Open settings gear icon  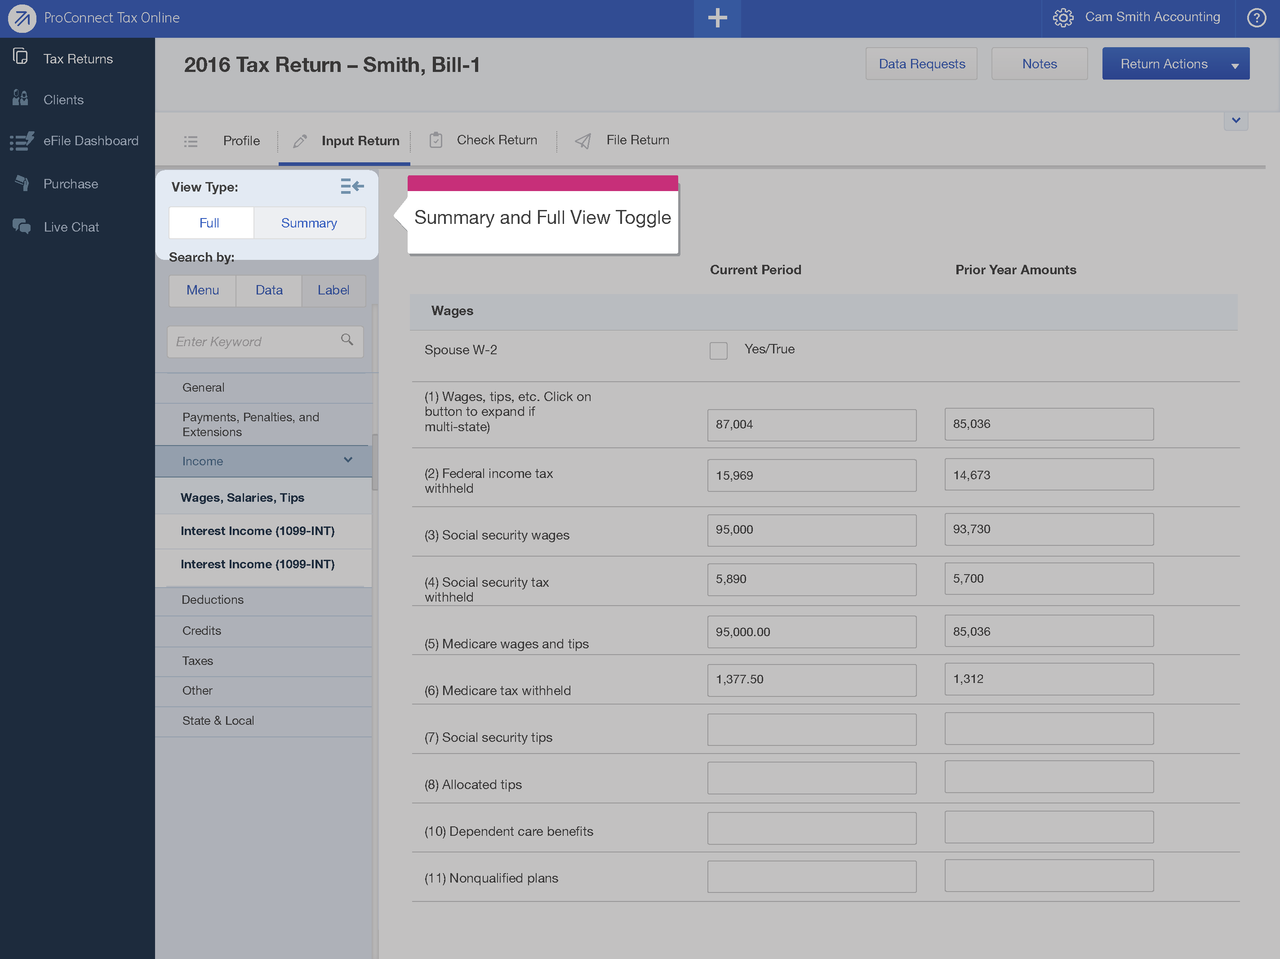[x=1063, y=17]
